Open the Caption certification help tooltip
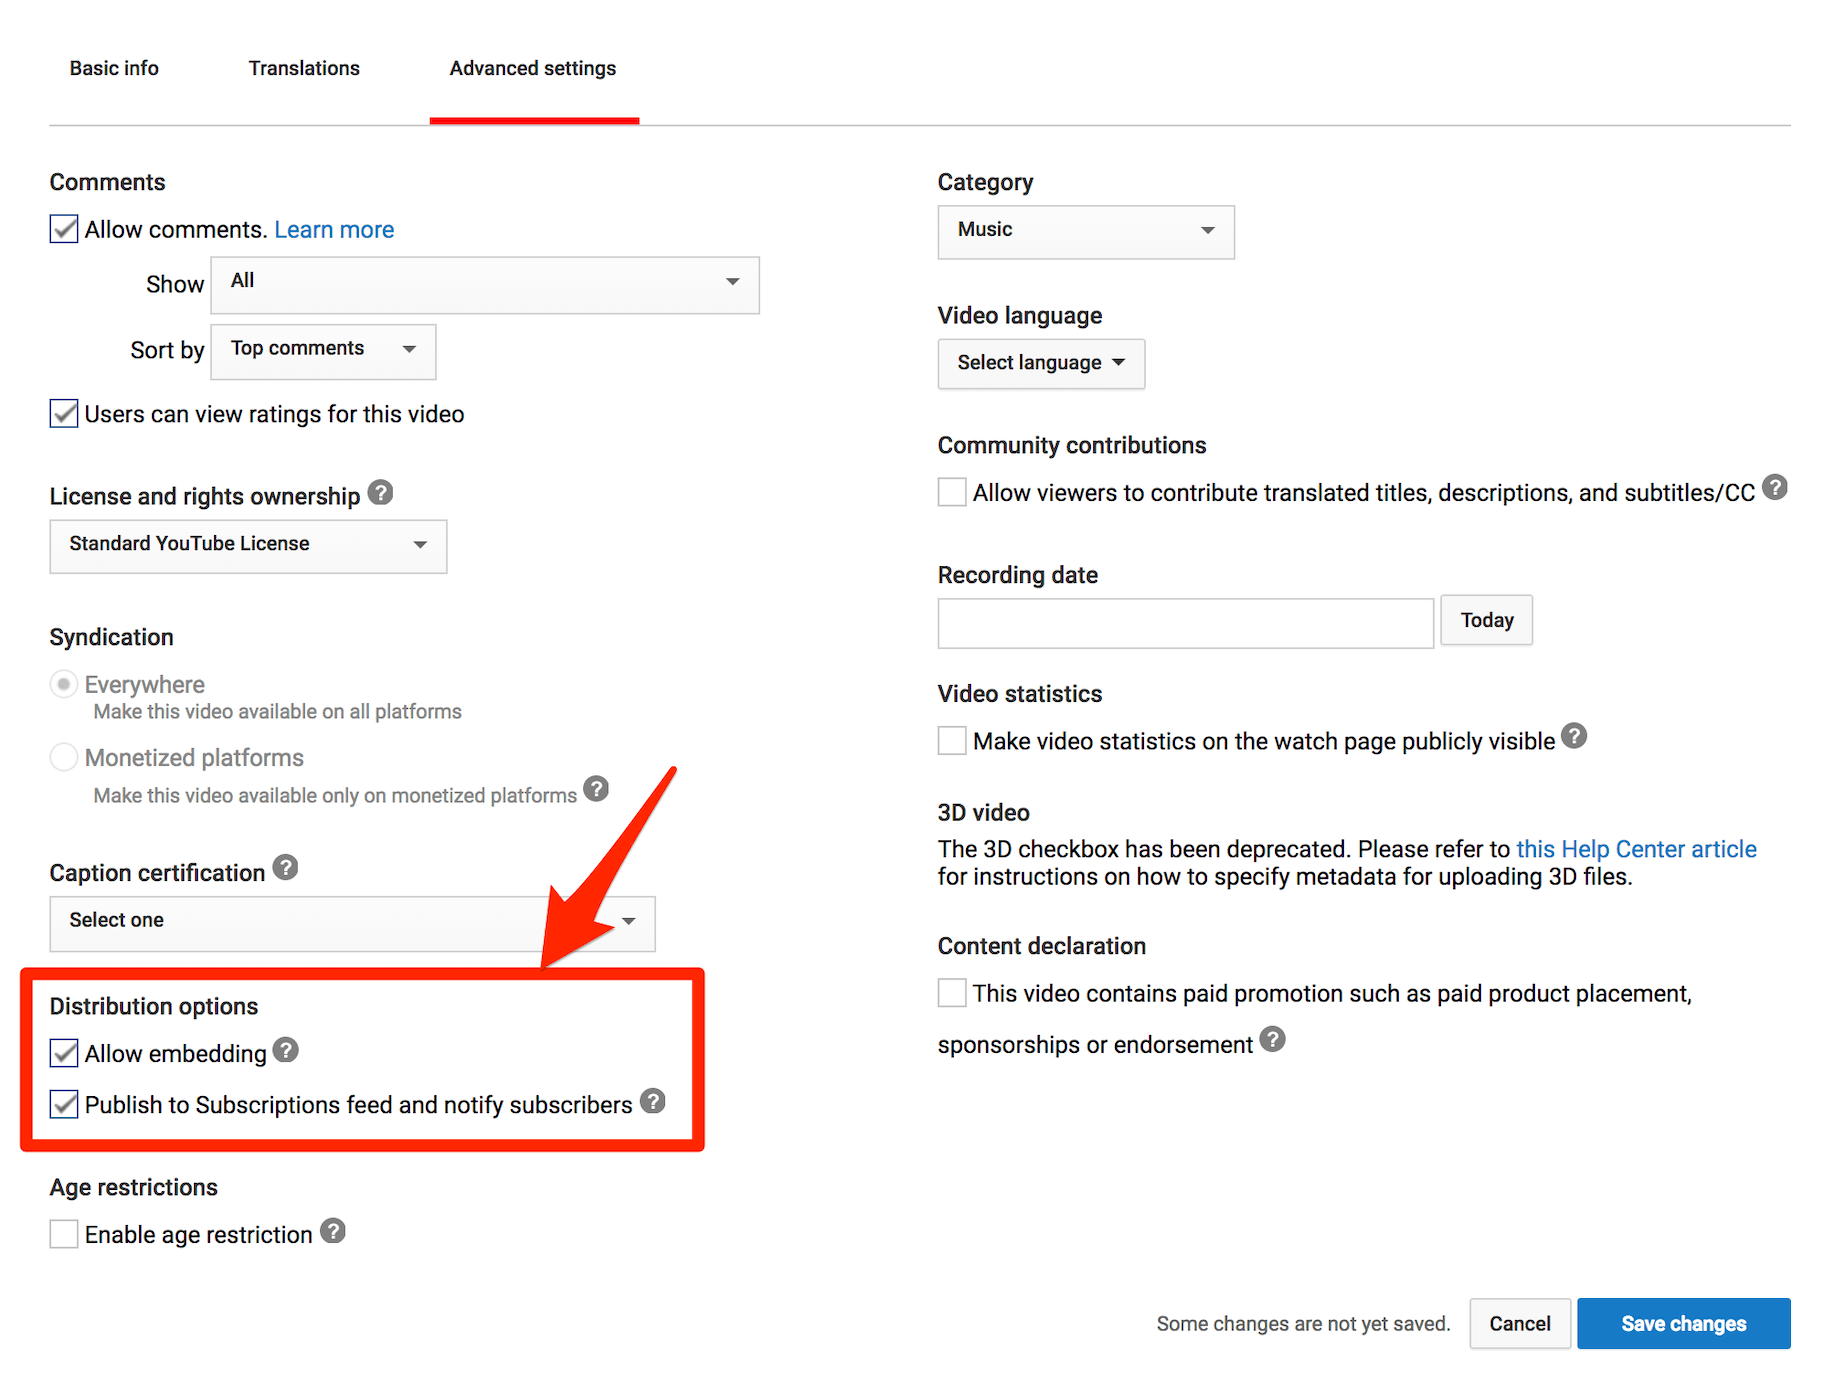The image size is (1824, 1382). point(285,869)
